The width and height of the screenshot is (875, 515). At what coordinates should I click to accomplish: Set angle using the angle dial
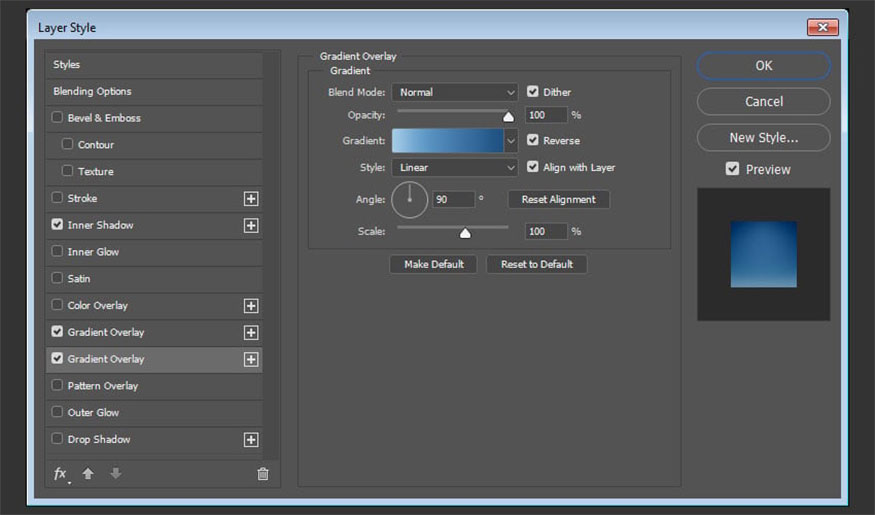tap(409, 199)
